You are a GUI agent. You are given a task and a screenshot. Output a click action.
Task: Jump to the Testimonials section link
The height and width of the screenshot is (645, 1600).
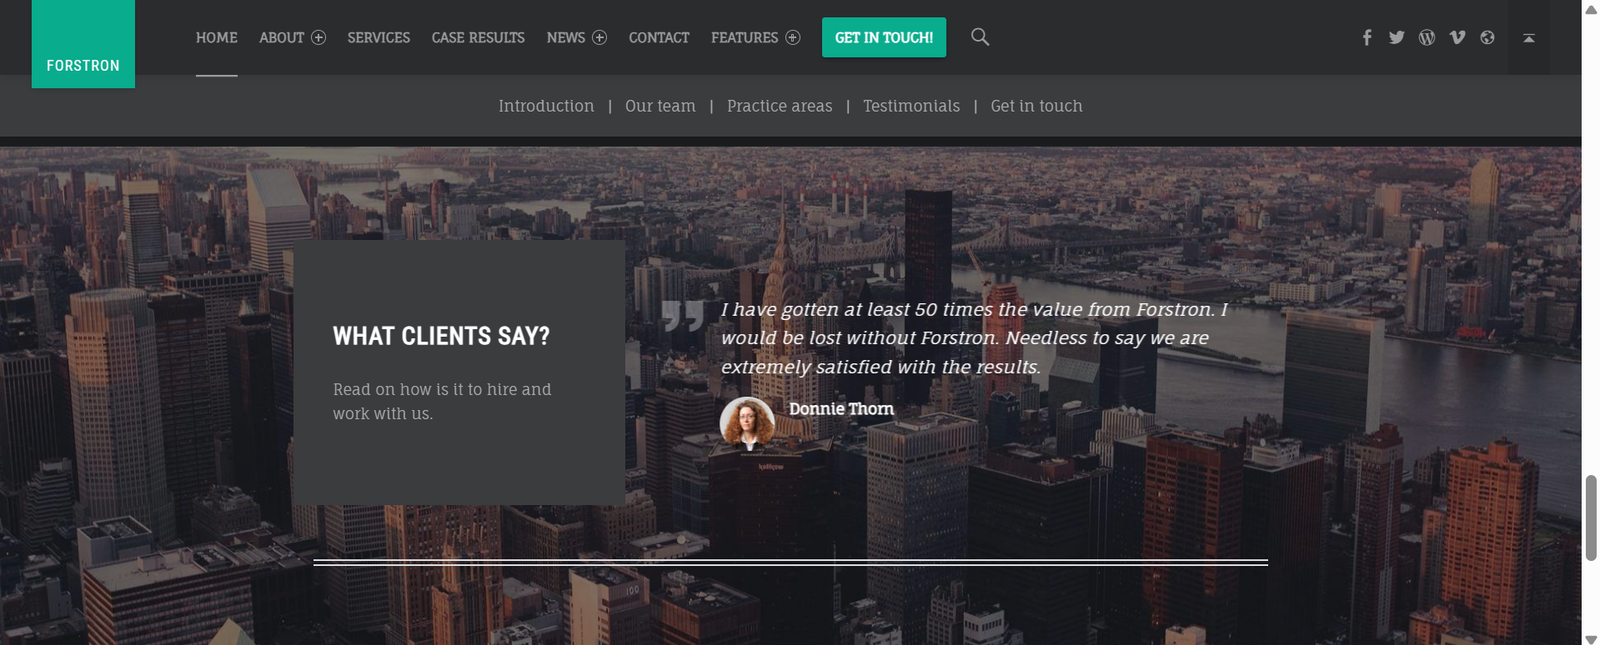click(x=911, y=106)
